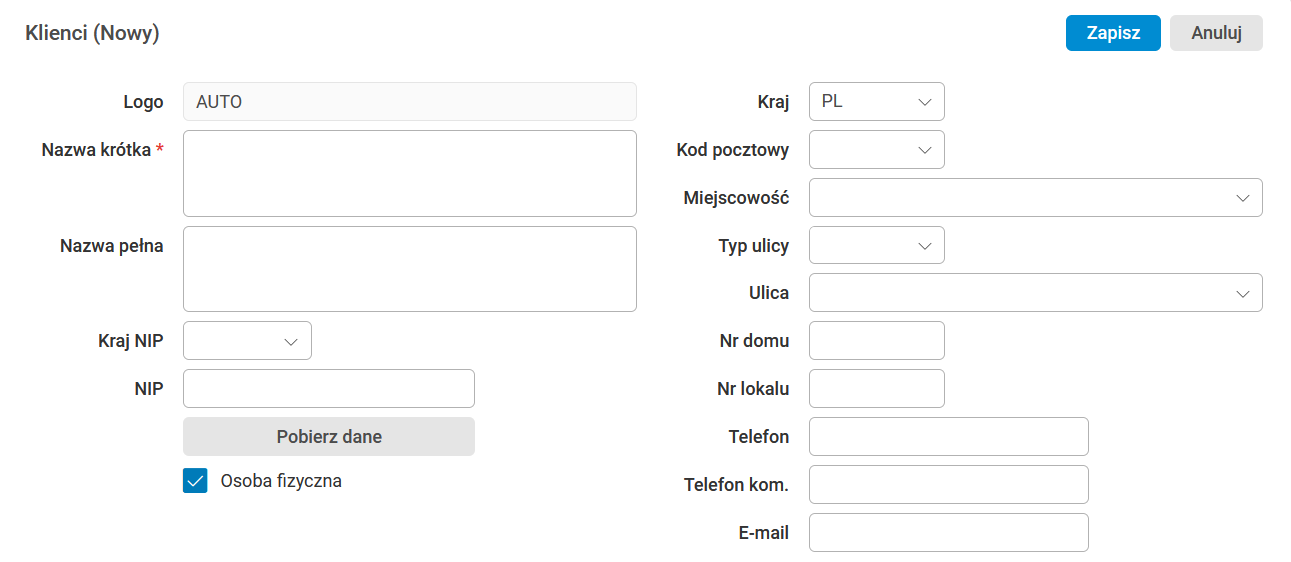Select the E-mail input field
1291x562 pixels.
click(x=947, y=533)
